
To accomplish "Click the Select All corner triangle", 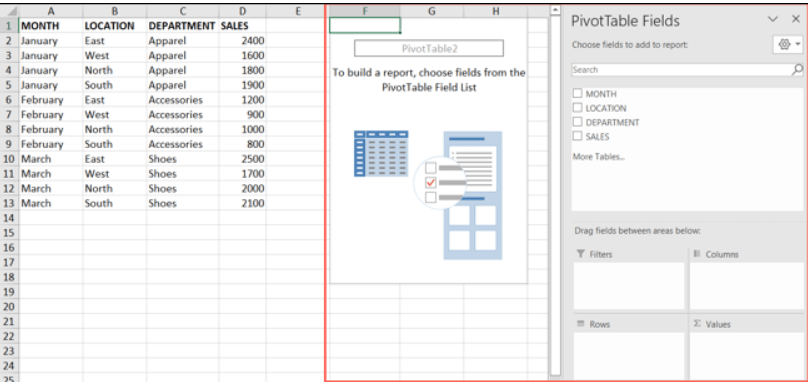I will coord(10,10).
